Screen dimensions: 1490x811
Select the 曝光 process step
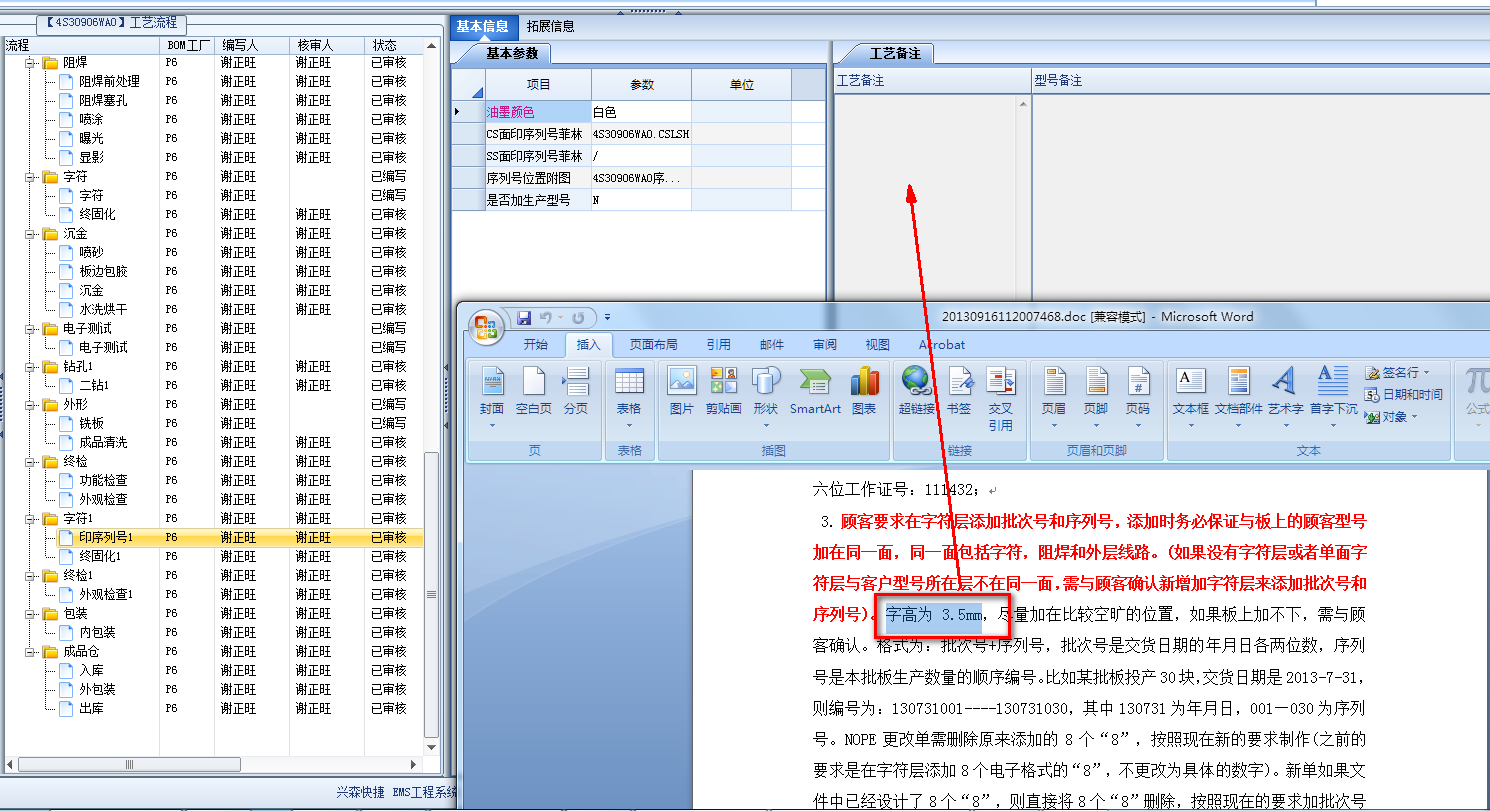(x=91, y=138)
